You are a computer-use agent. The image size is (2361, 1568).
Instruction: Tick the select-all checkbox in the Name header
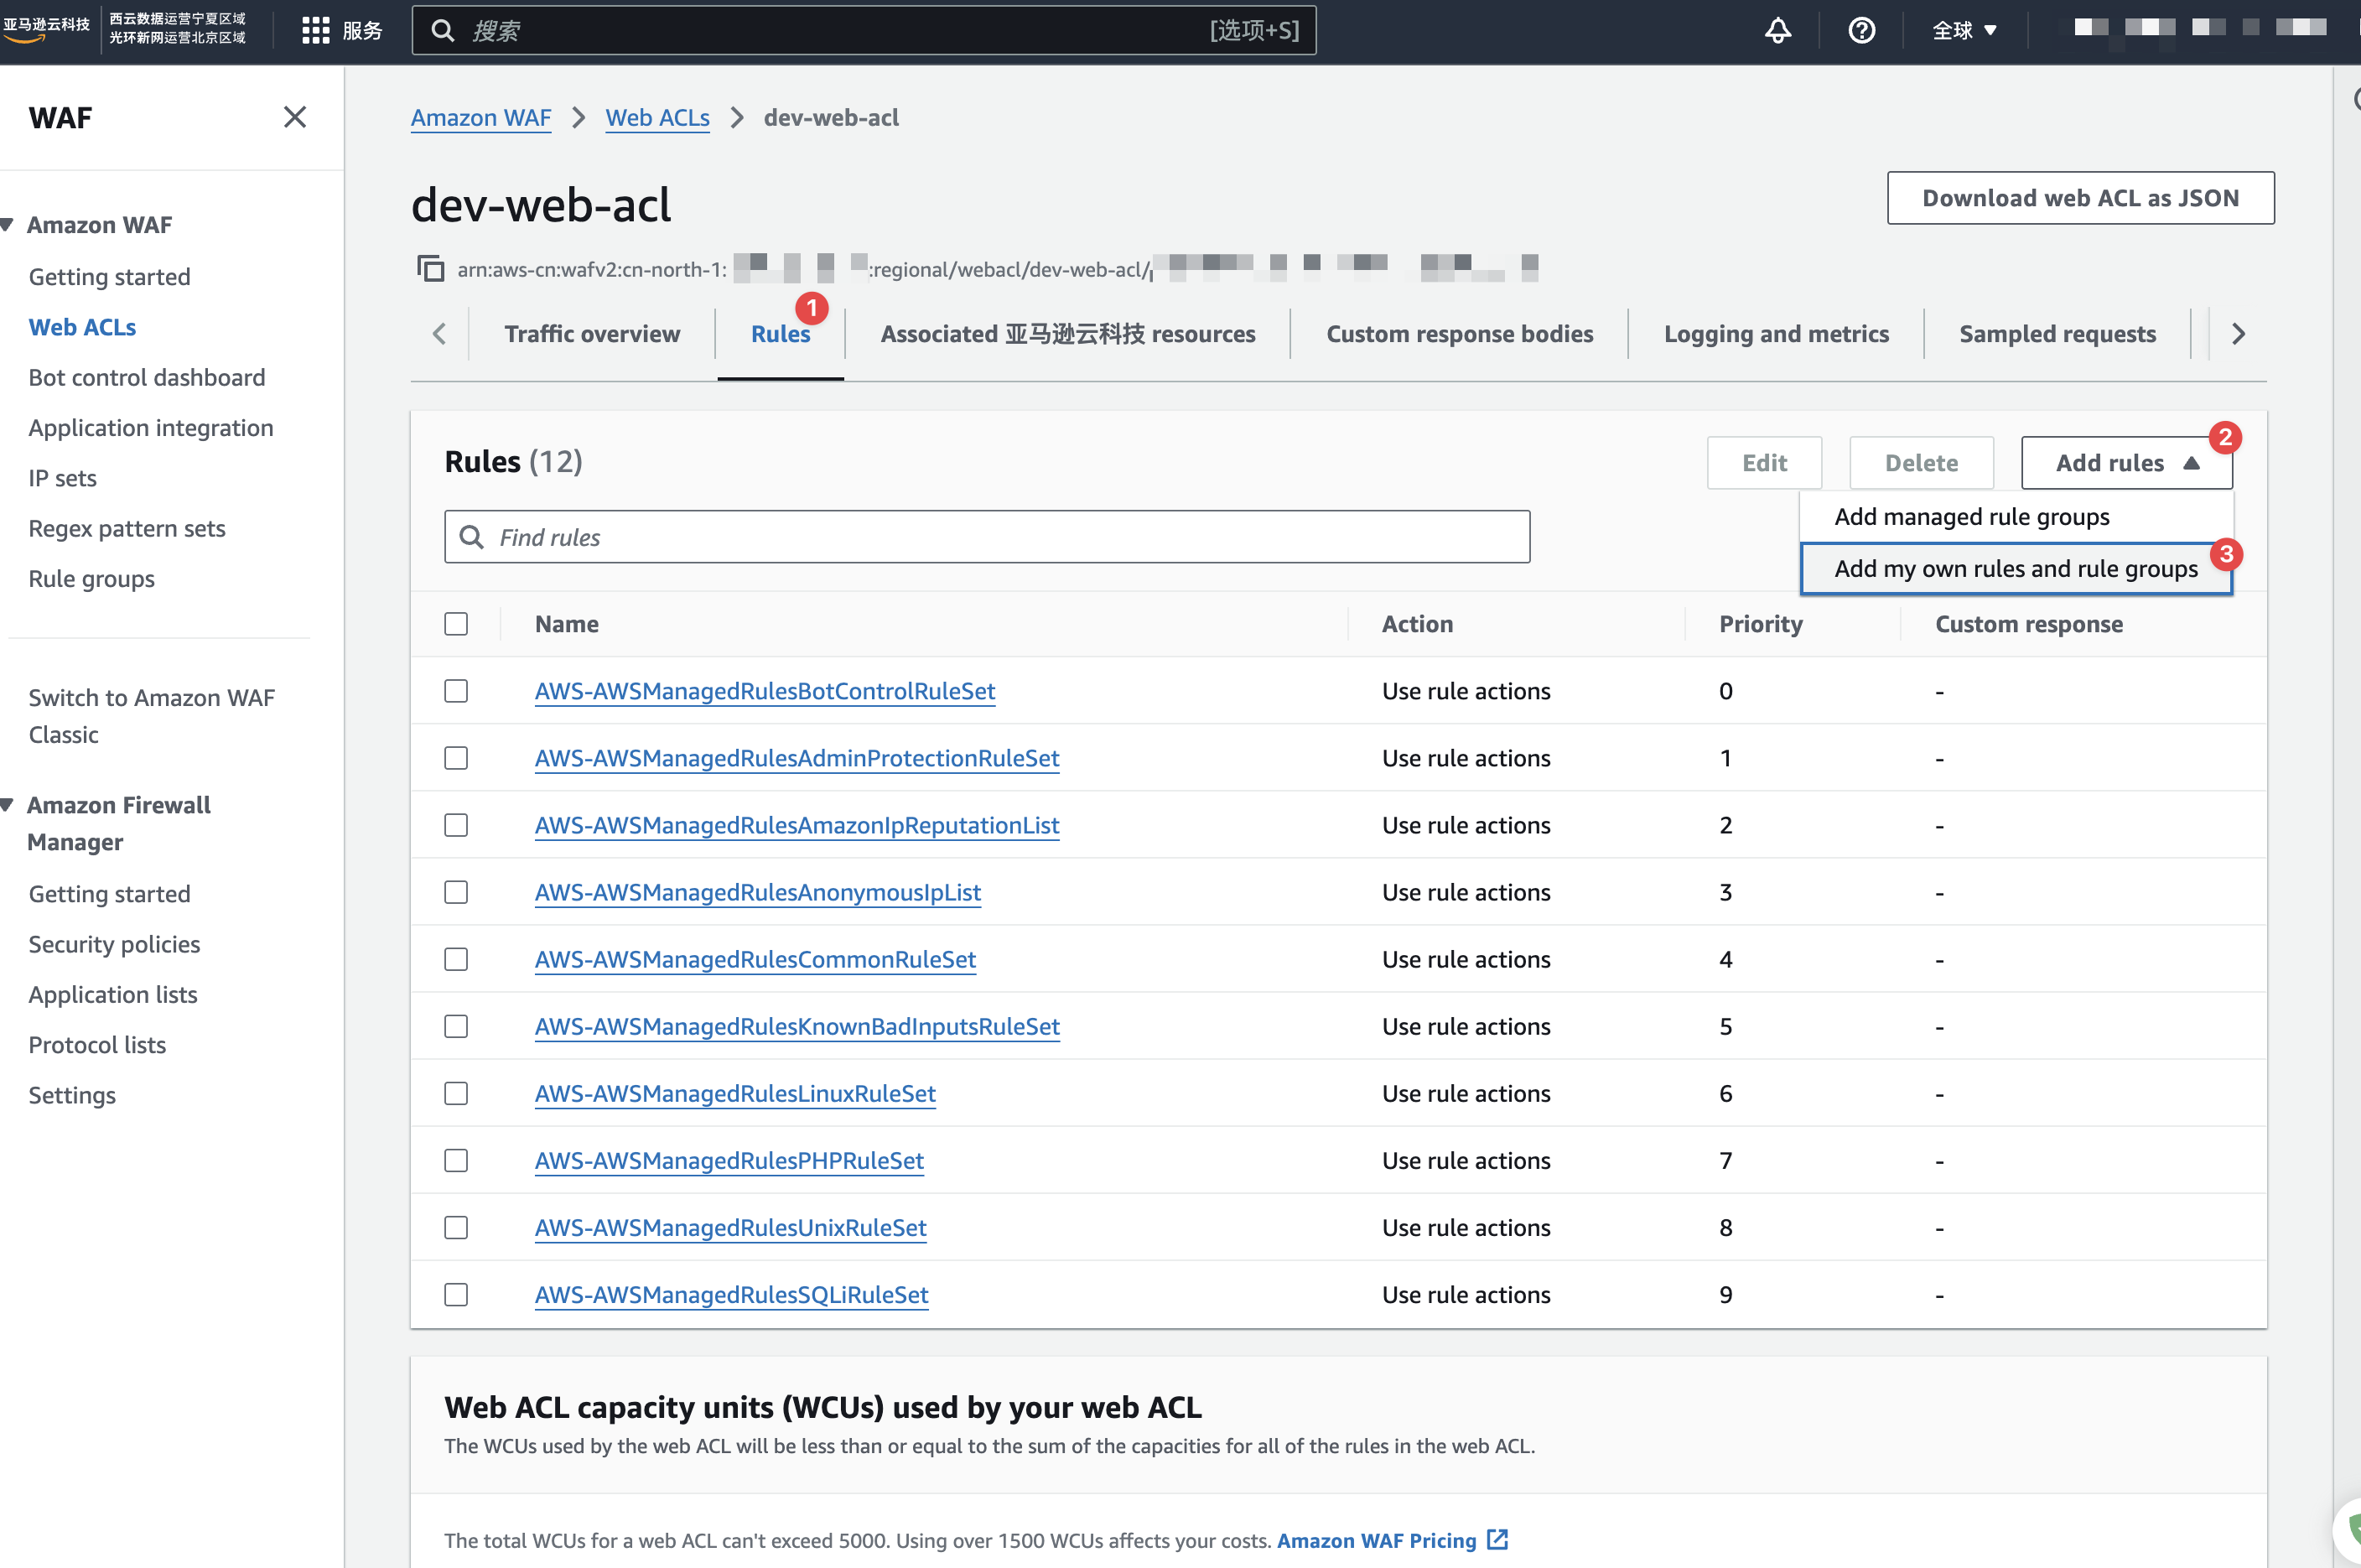pyautogui.click(x=456, y=624)
